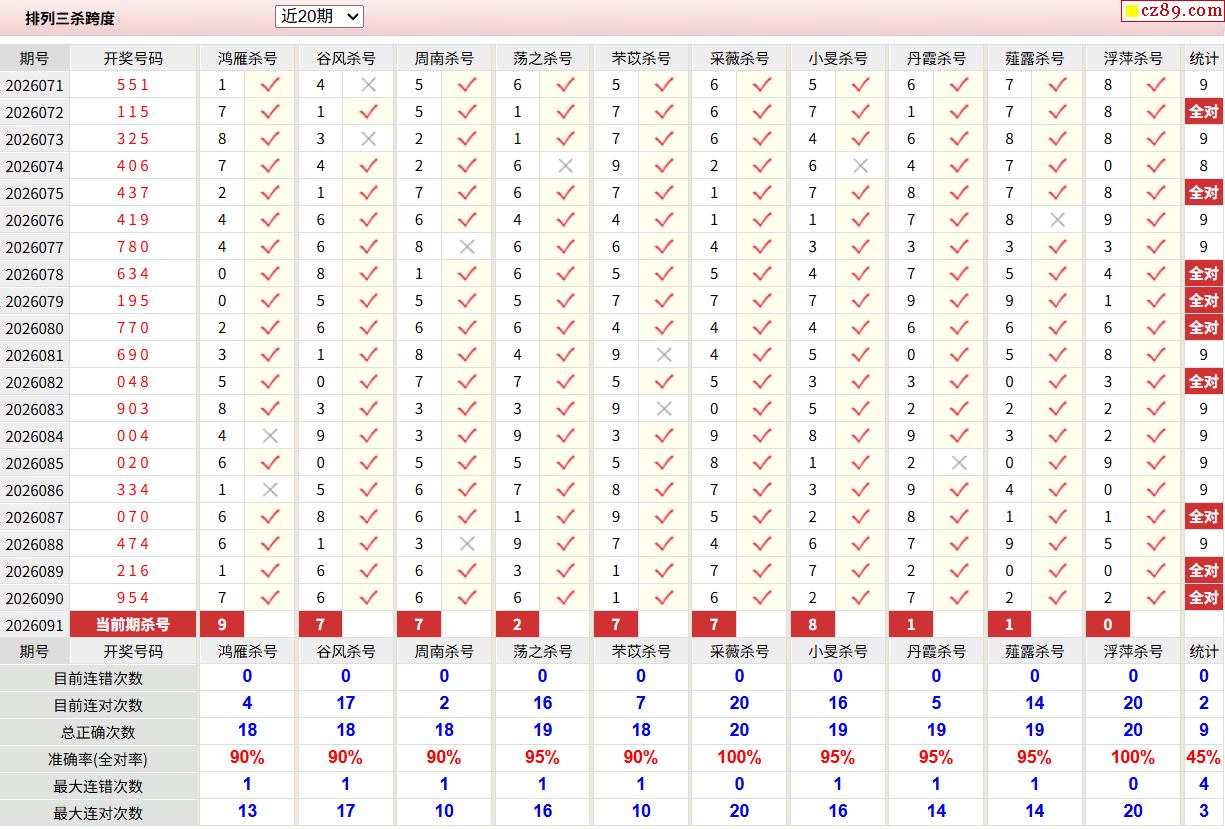
Task: Click the 芣苡 cross mark in row 2026081
Action: coord(663,355)
